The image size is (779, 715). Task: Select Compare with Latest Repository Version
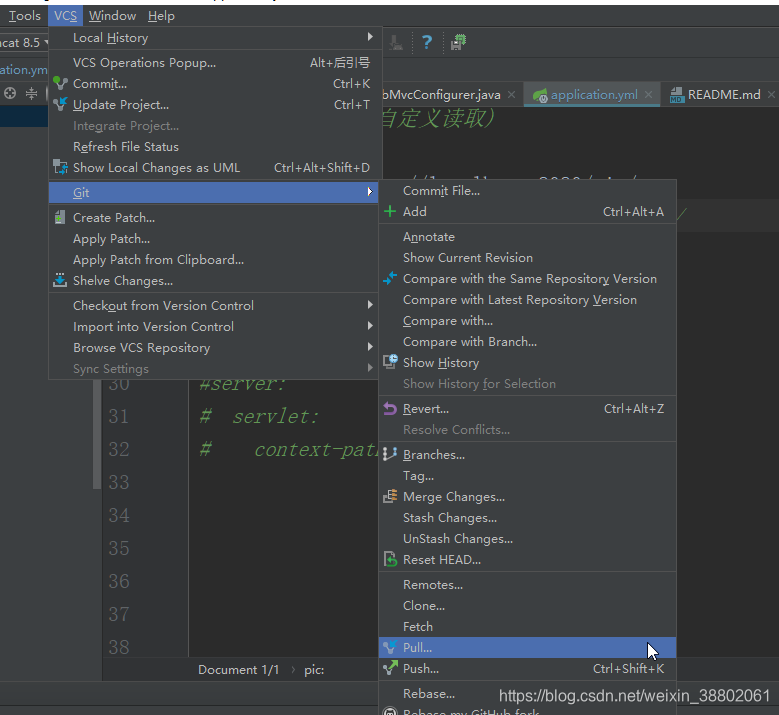(527, 300)
